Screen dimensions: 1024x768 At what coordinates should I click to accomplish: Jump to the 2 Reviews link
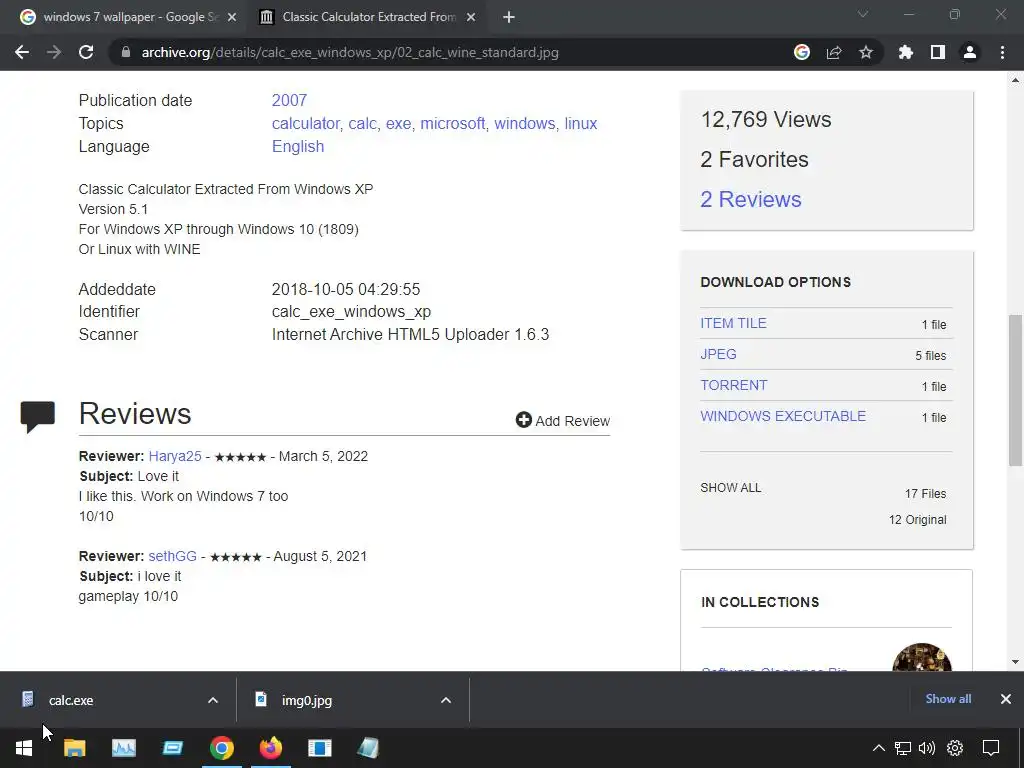pyautogui.click(x=750, y=199)
